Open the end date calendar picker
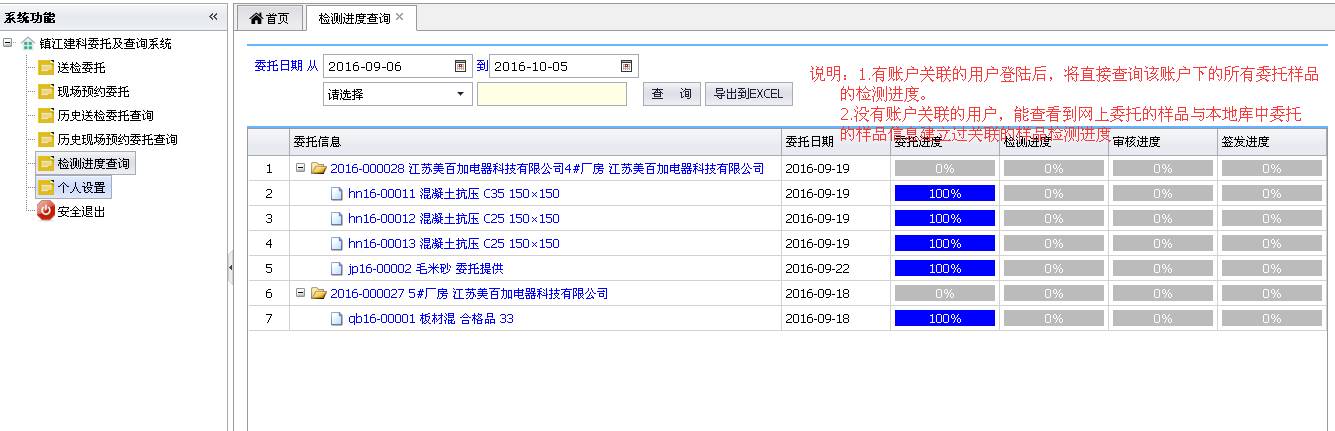 (626, 66)
